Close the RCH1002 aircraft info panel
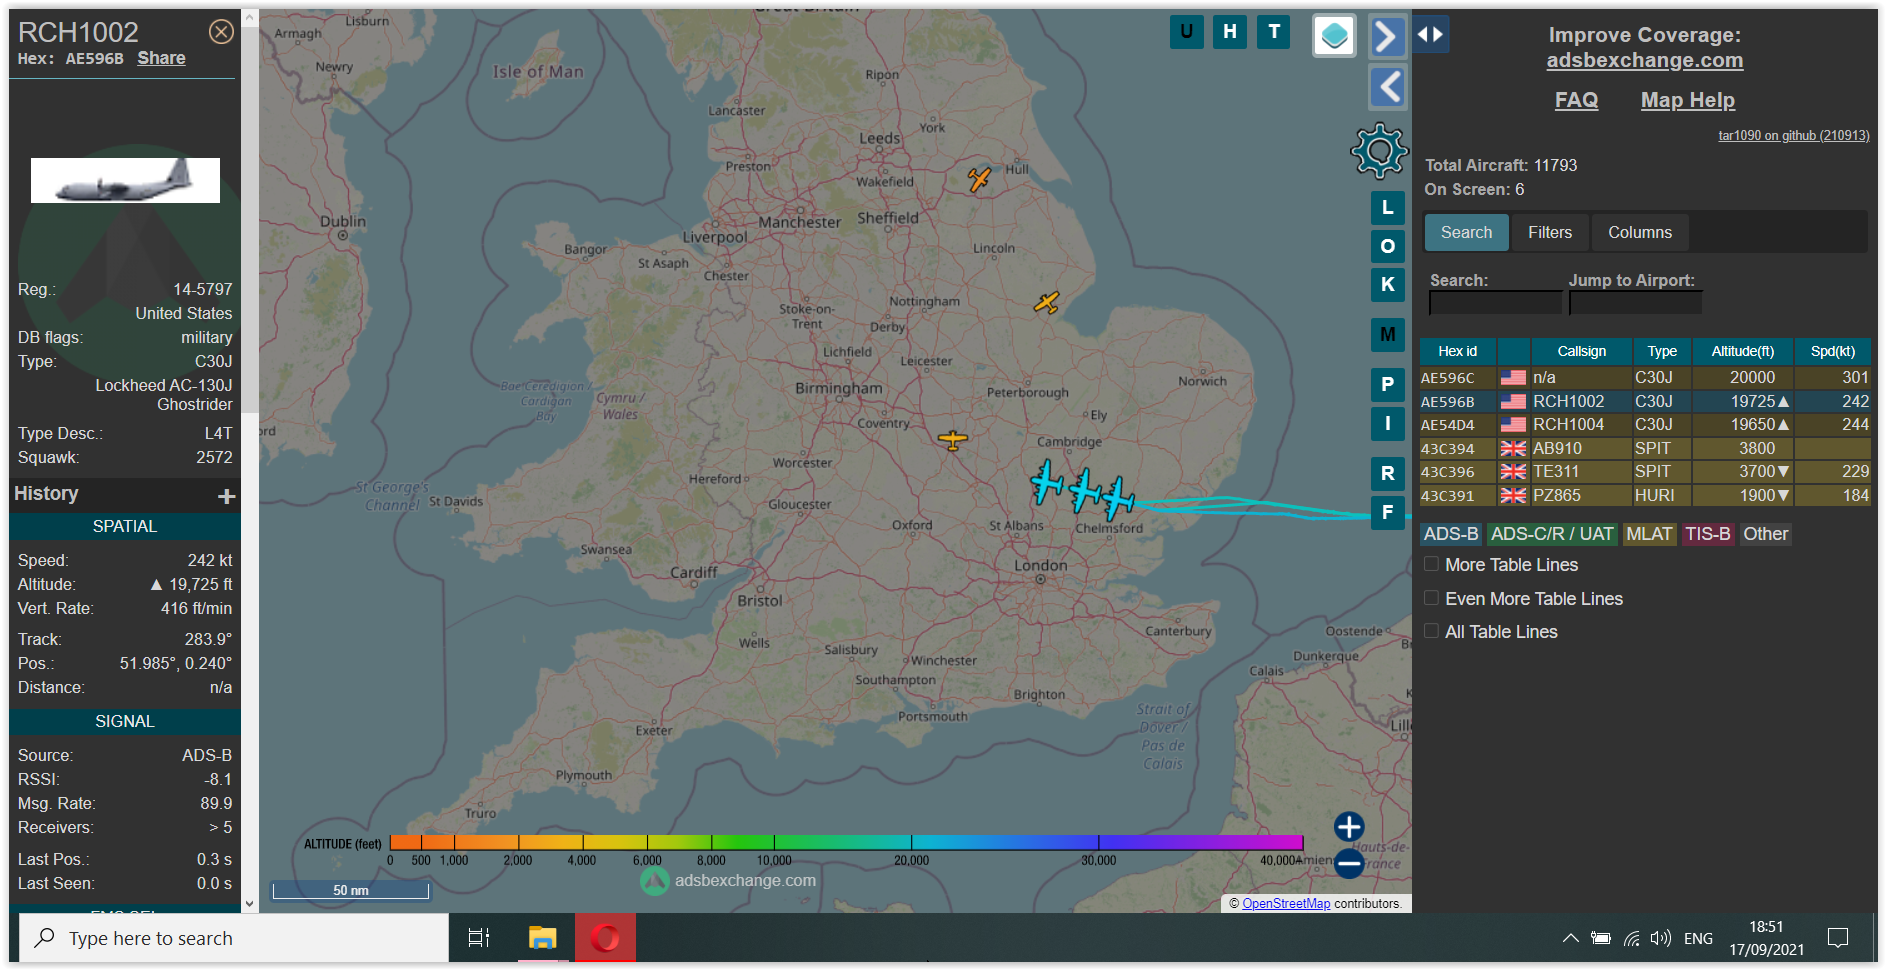 (x=221, y=32)
